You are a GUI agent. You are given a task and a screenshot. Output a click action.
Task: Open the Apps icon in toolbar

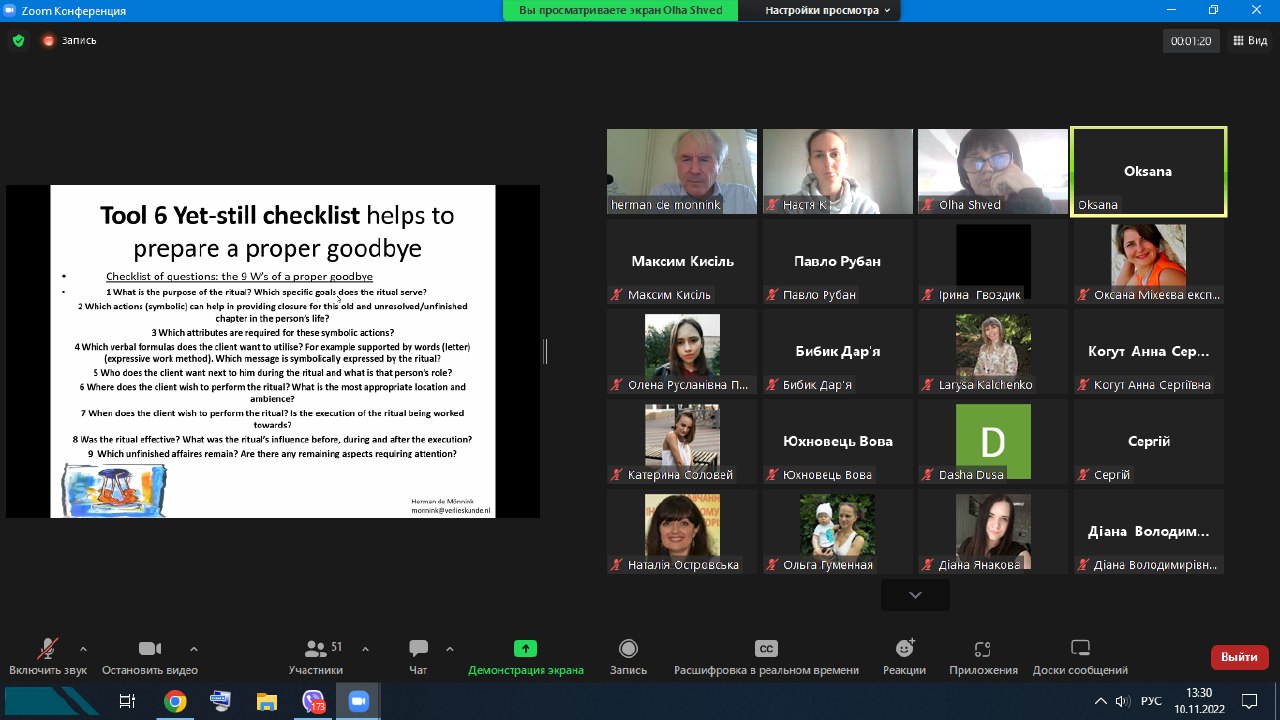[x=982, y=649]
